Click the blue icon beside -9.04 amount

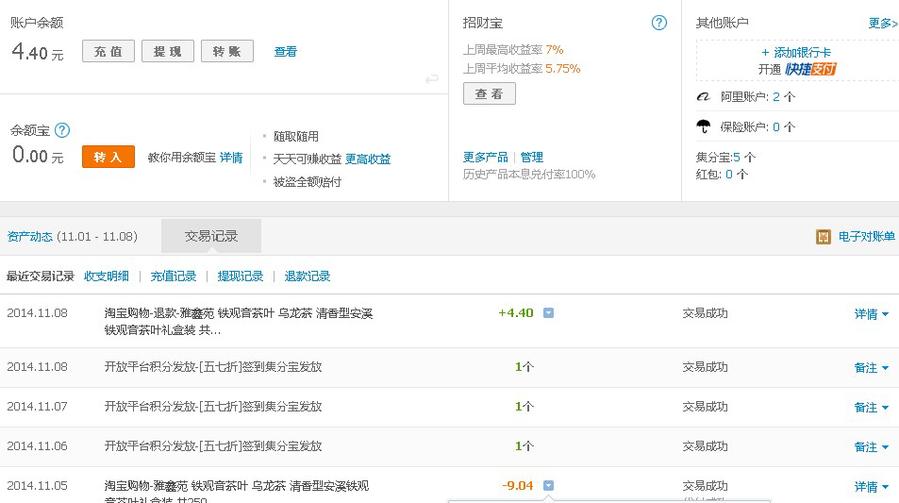pyautogui.click(x=548, y=485)
